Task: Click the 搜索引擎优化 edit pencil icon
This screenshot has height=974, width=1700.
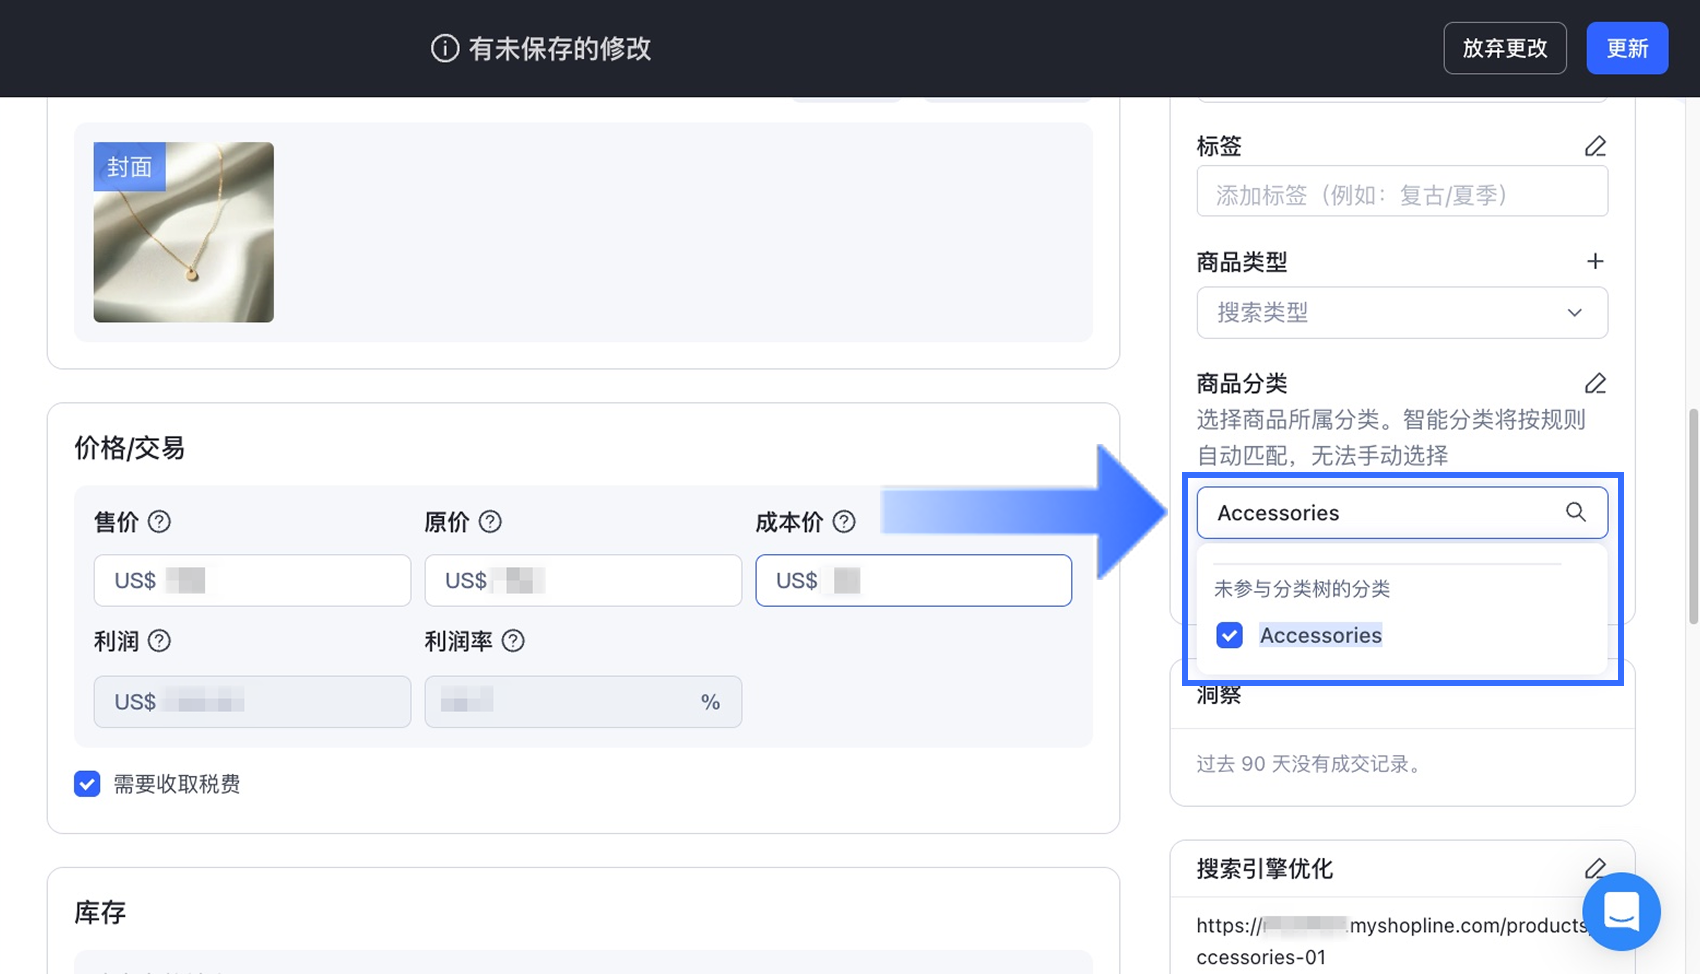Action: pos(1595,869)
